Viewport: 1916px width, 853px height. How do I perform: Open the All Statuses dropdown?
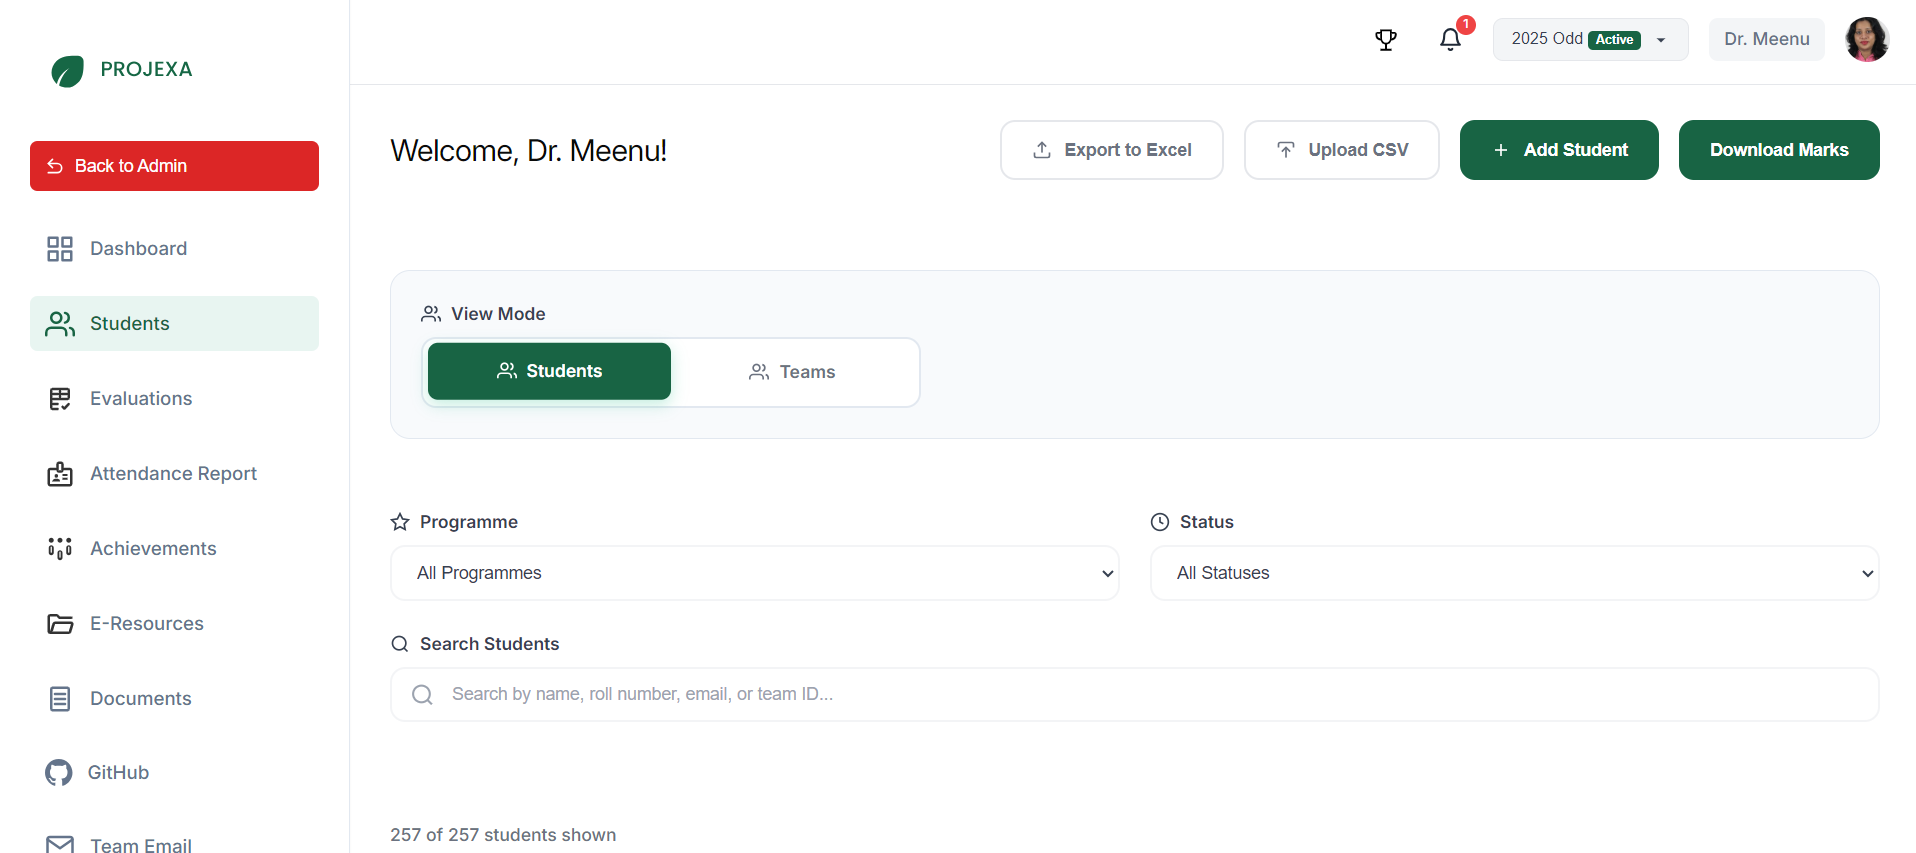tap(1514, 573)
